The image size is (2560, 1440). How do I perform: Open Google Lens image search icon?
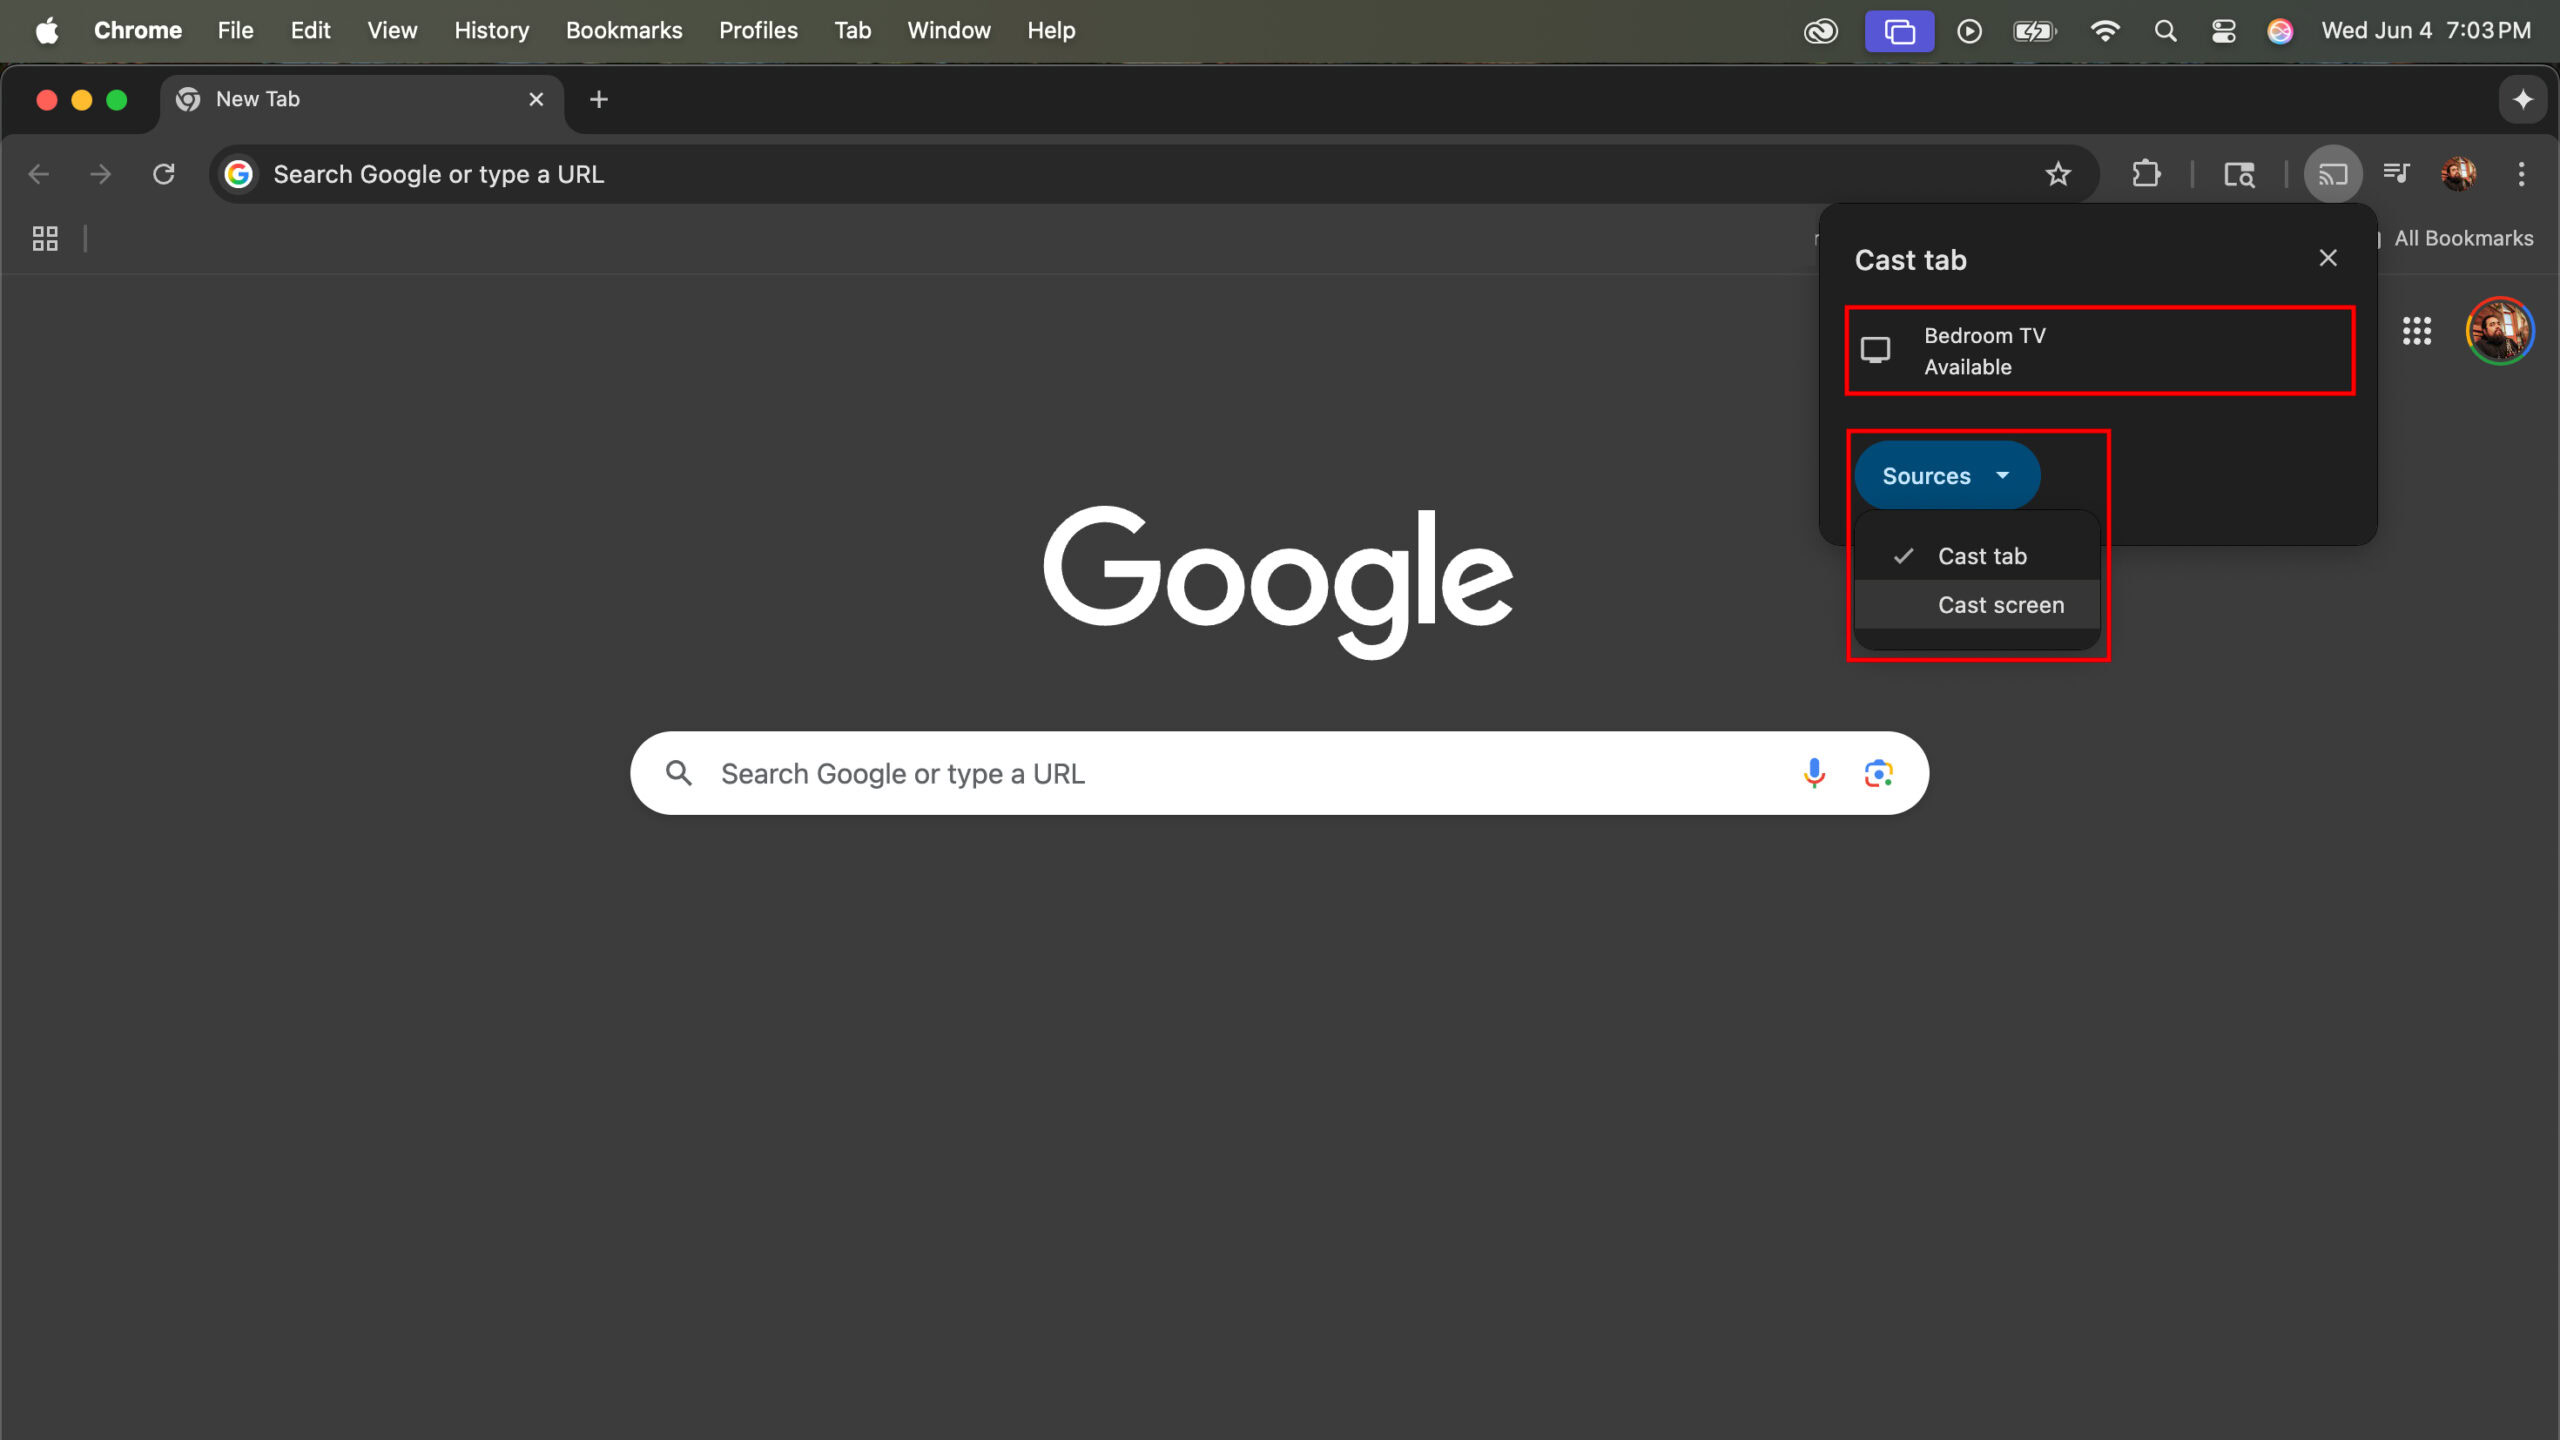[1878, 773]
